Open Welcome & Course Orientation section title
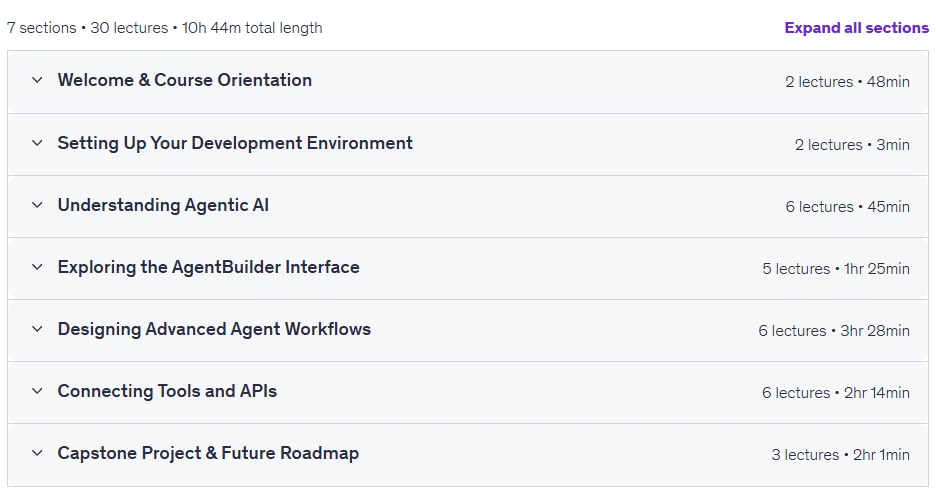Viewport: 936px width, 494px height. pos(184,80)
